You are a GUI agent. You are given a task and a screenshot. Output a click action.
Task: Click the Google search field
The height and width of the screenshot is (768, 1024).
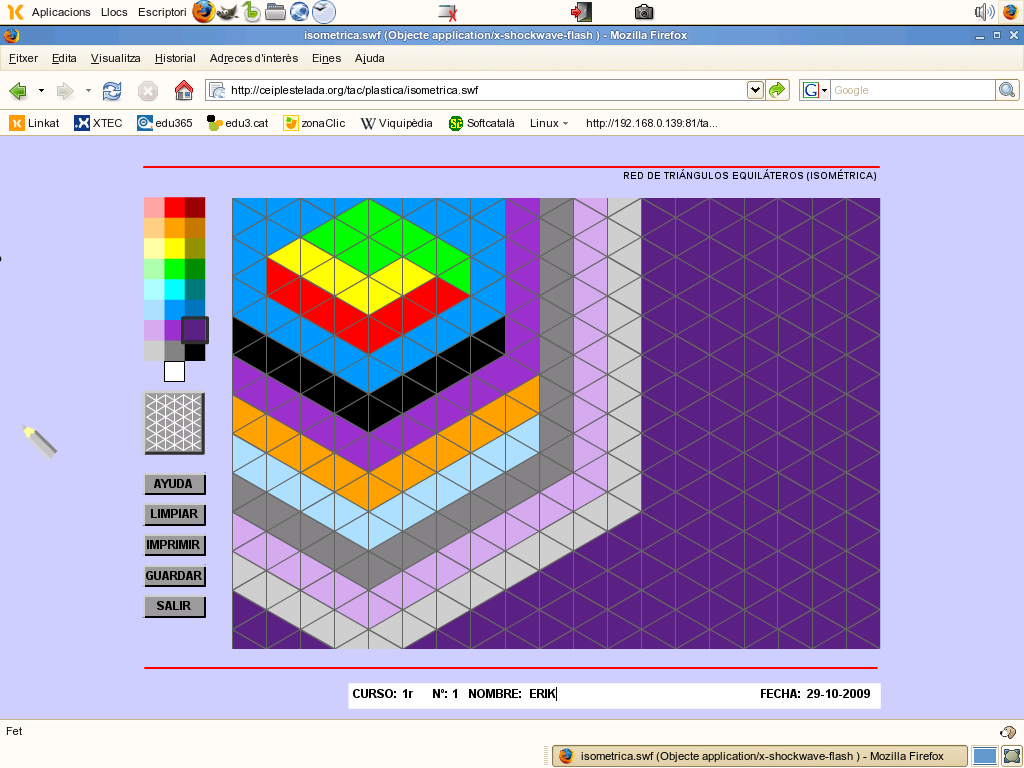912,90
